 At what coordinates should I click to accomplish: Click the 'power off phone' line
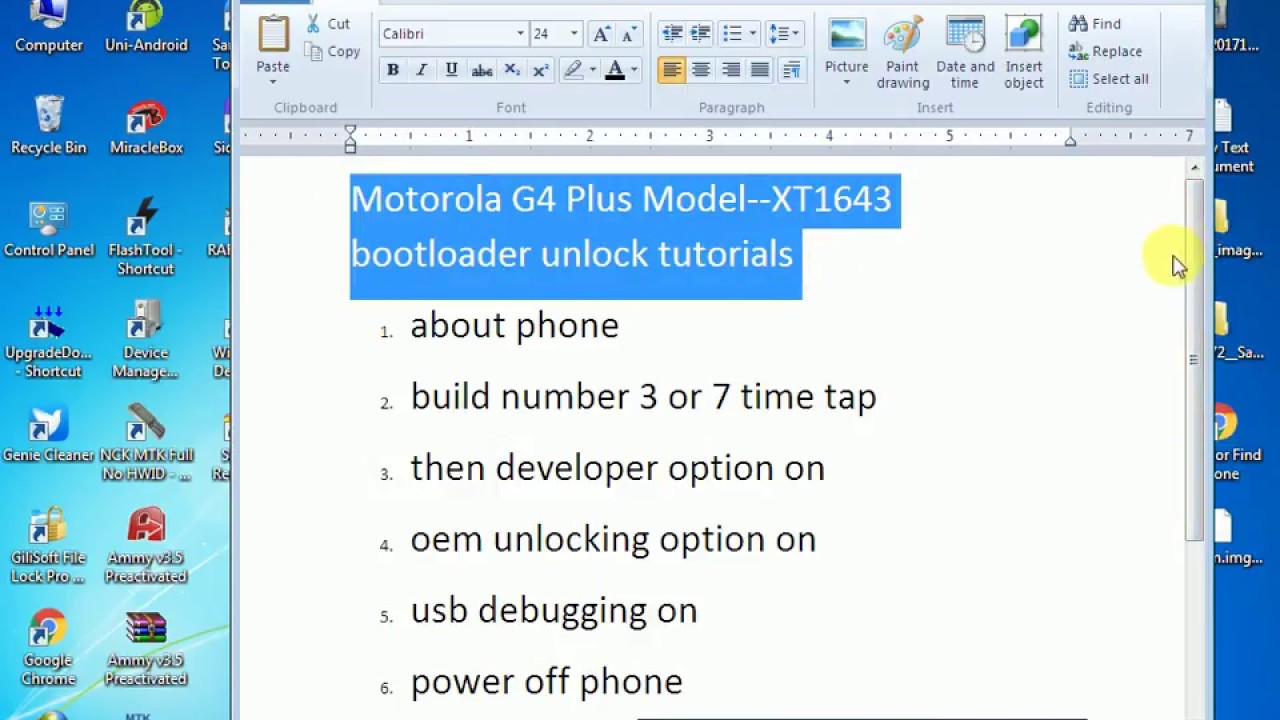546,682
